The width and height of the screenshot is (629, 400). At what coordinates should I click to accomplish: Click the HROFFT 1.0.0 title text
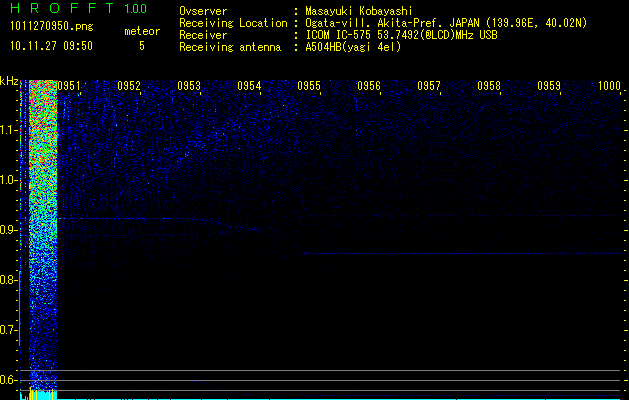79,8
